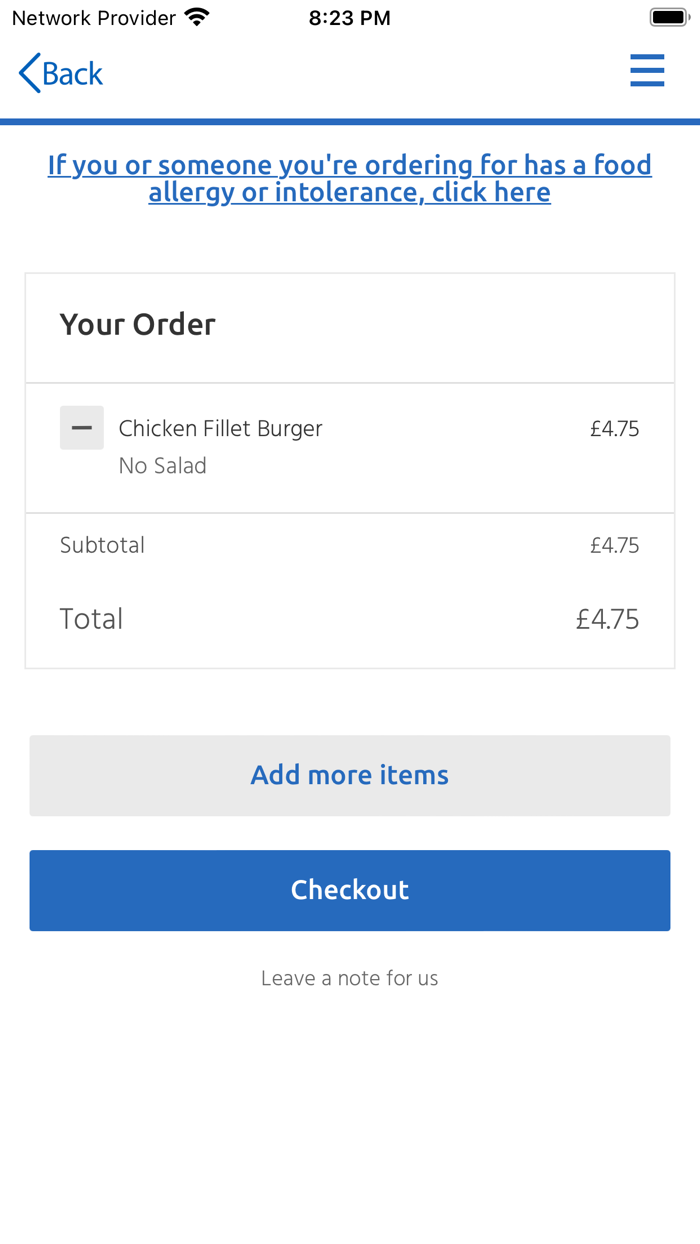Tap the Subtotal amount £4.75
The width and height of the screenshot is (700, 1244).
click(x=614, y=545)
